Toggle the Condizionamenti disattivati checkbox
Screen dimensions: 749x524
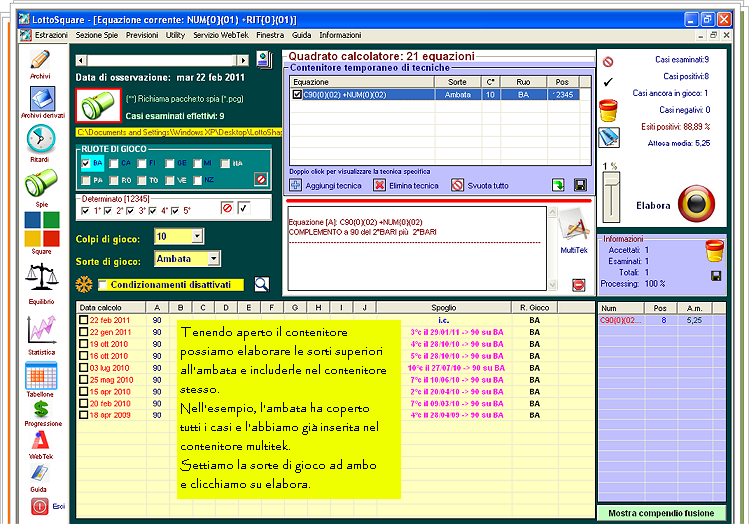point(103,285)
